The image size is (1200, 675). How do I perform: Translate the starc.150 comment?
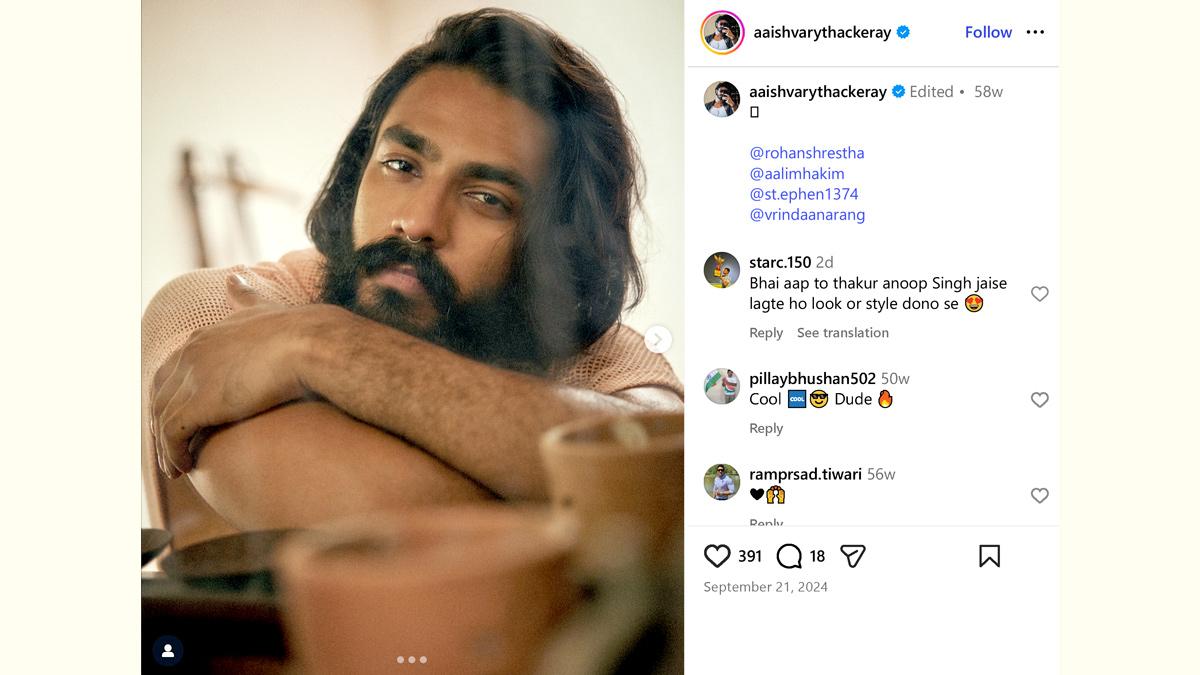point(842,333)
